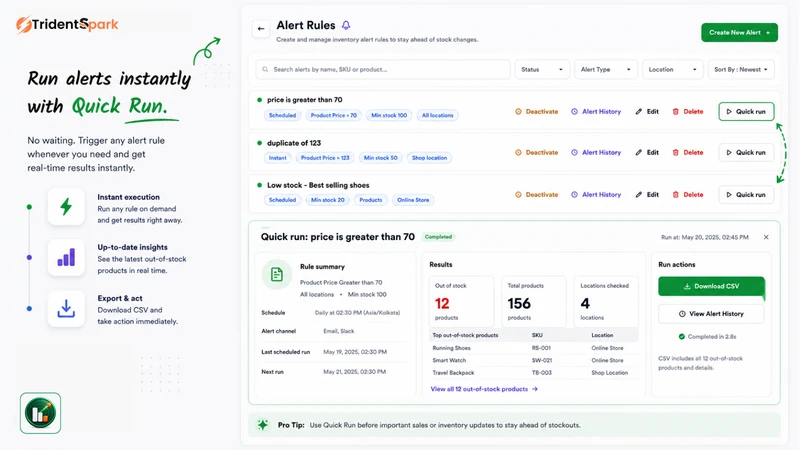
Task: Click the 'Completed in 2.8s' status
Action: (707, 337)
